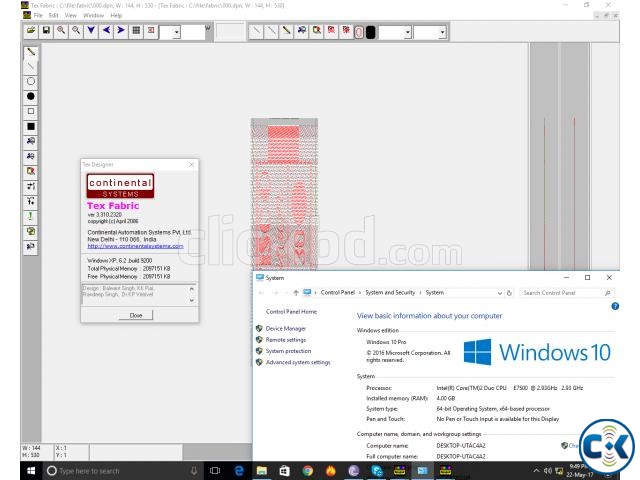The image size is (640, 480).
Task: Launch Microsoft Edge from the taskbar
Action: [x=238, y=471]
